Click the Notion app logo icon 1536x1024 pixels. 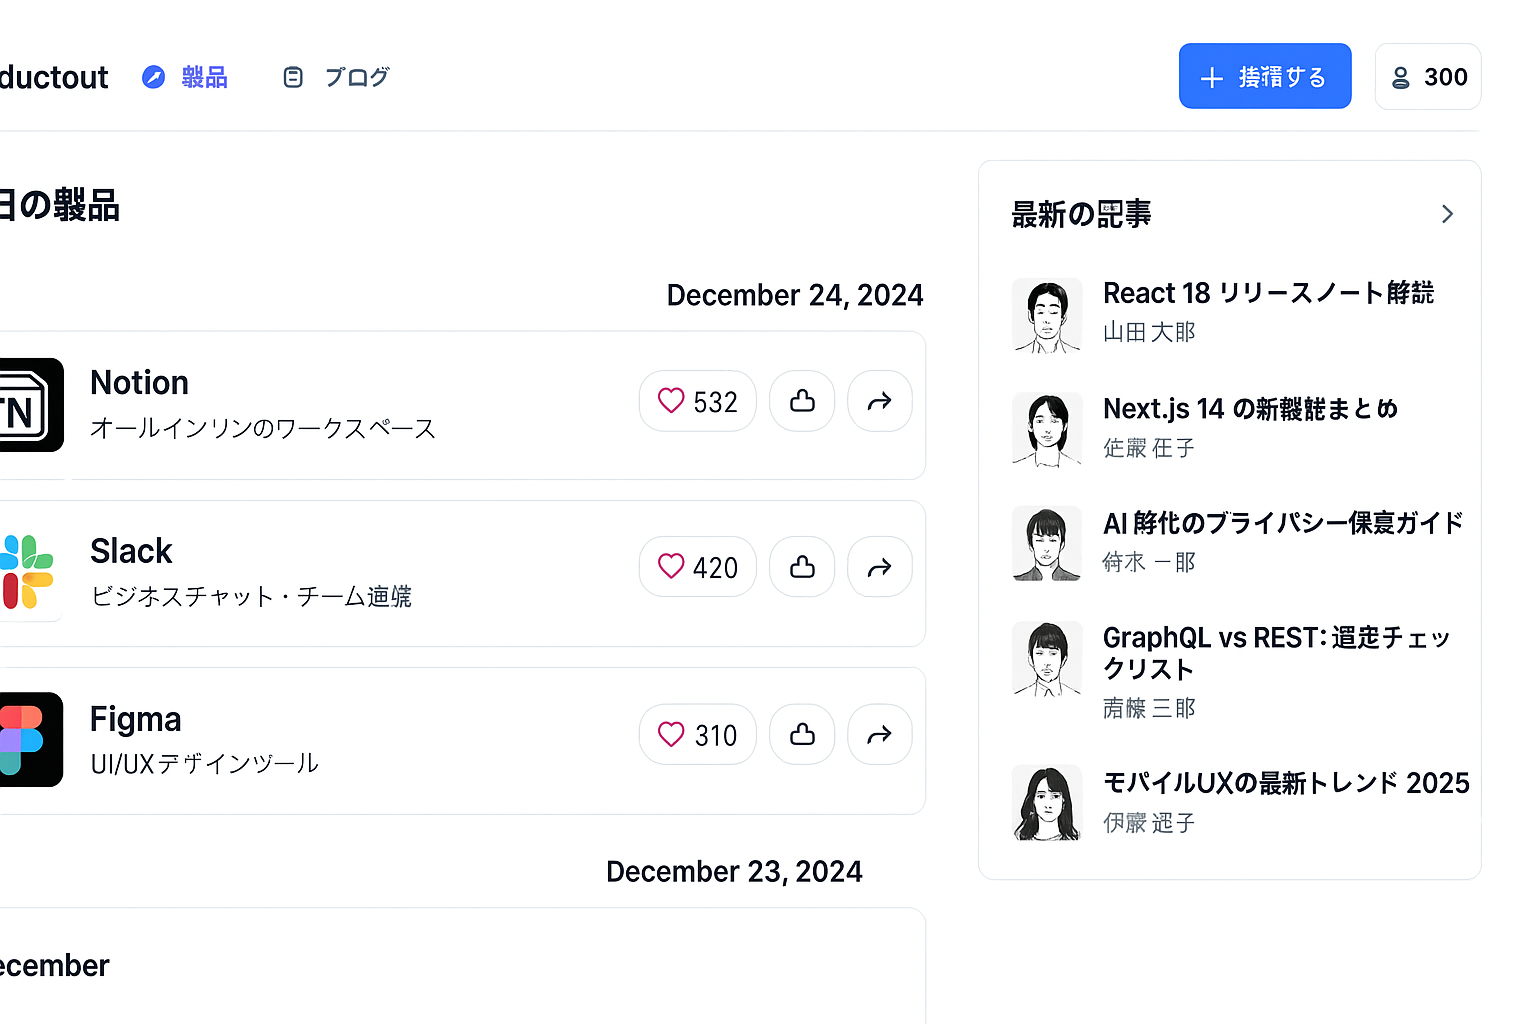(x=30, y=405)
